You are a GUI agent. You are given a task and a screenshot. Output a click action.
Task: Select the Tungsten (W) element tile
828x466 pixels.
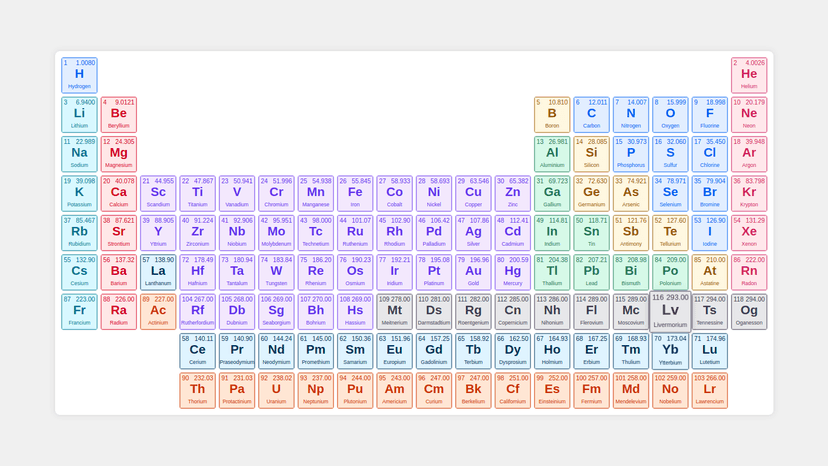pos(276,271)
